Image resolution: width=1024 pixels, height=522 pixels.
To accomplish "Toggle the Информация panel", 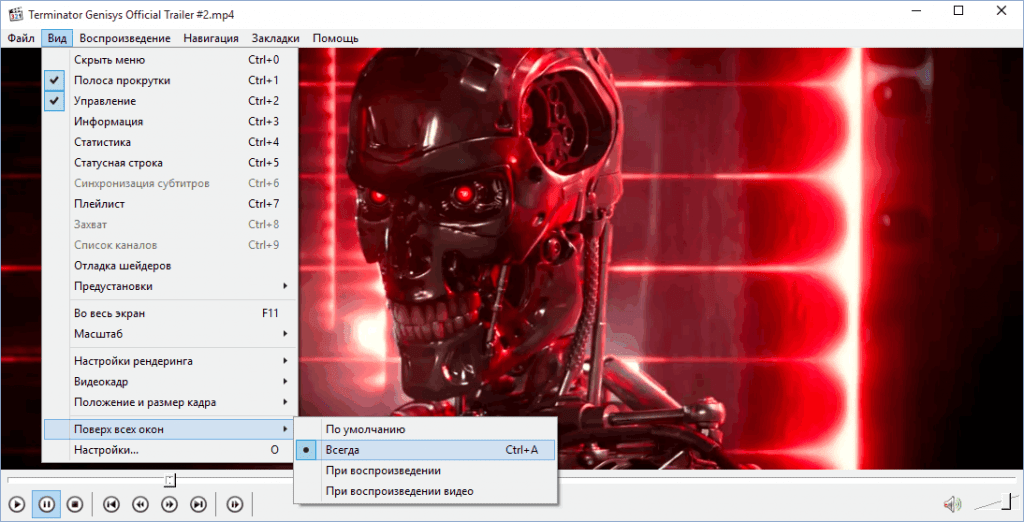I will [170, 122].
